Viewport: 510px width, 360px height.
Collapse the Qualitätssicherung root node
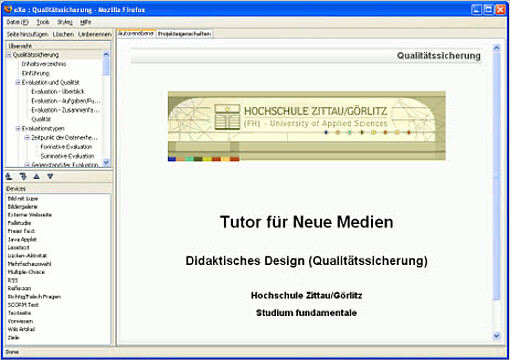[x=9, y=55]
